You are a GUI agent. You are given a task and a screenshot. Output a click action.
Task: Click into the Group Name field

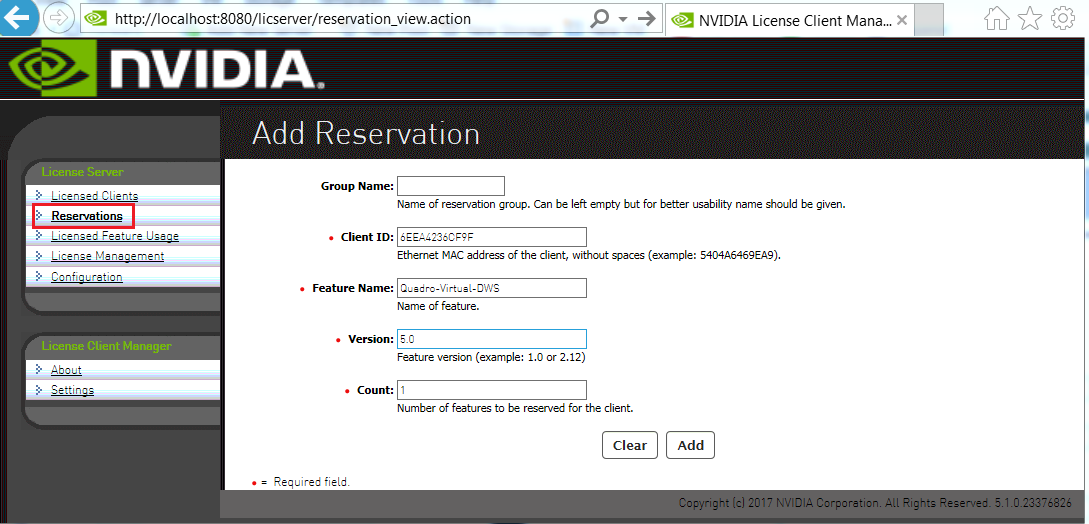point(451,186)
